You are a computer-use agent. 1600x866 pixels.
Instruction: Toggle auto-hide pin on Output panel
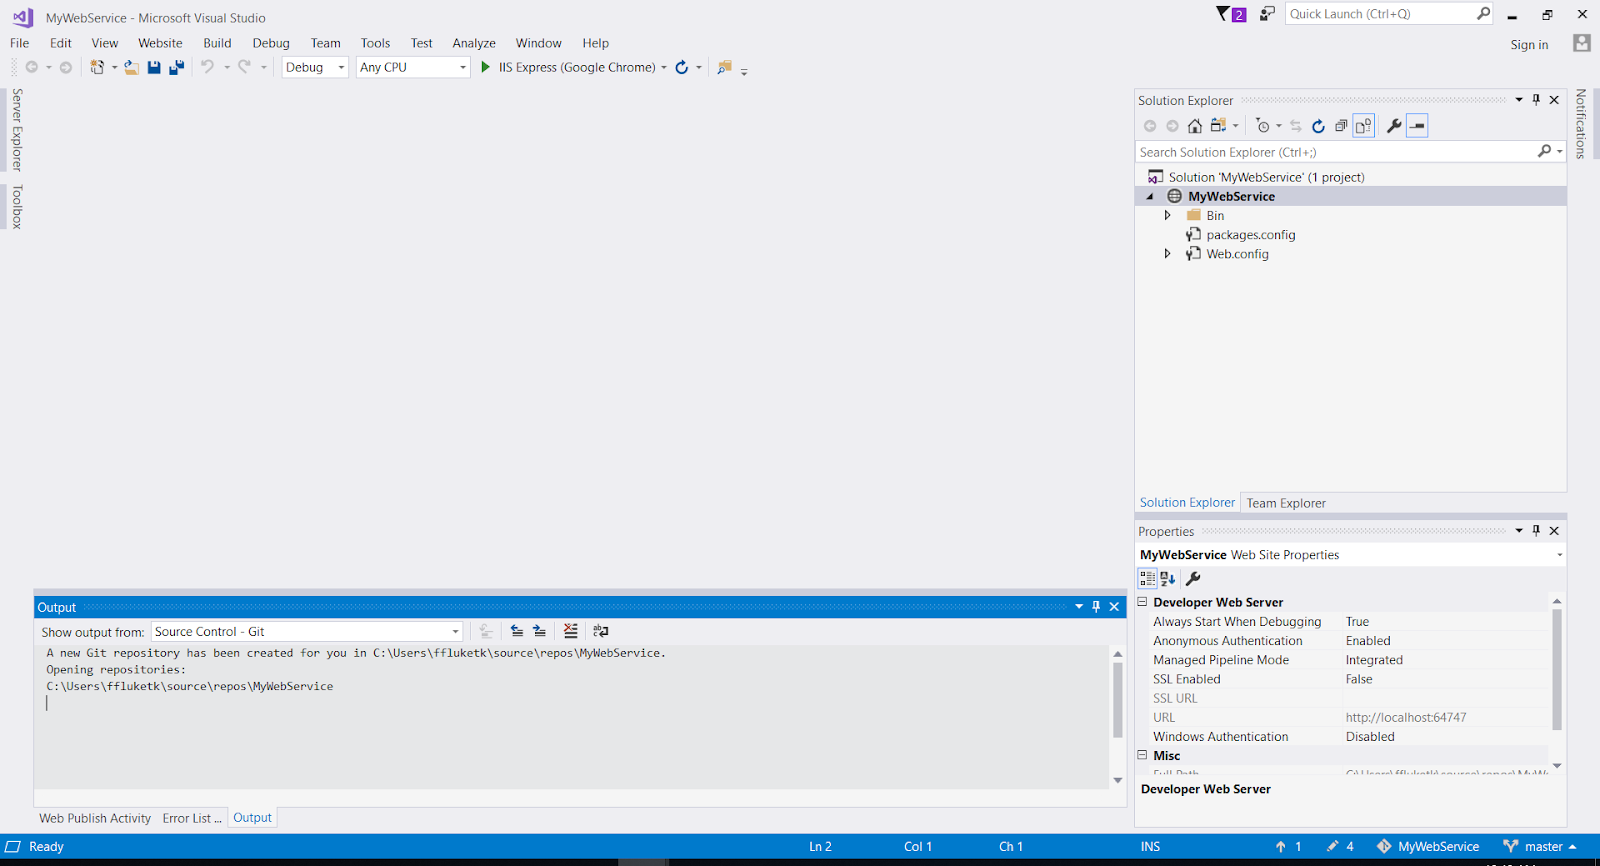point(1096,607)
